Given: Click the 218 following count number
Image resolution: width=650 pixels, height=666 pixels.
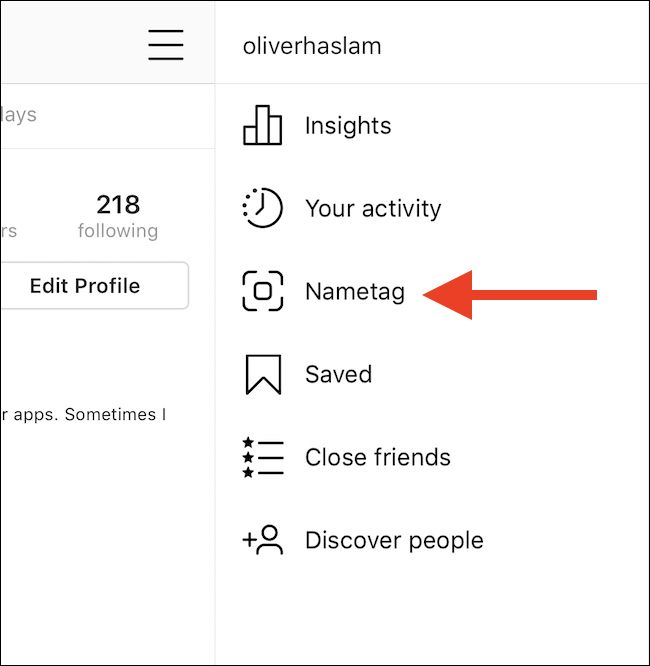Looking at the screenshot, I should (118, 205).
